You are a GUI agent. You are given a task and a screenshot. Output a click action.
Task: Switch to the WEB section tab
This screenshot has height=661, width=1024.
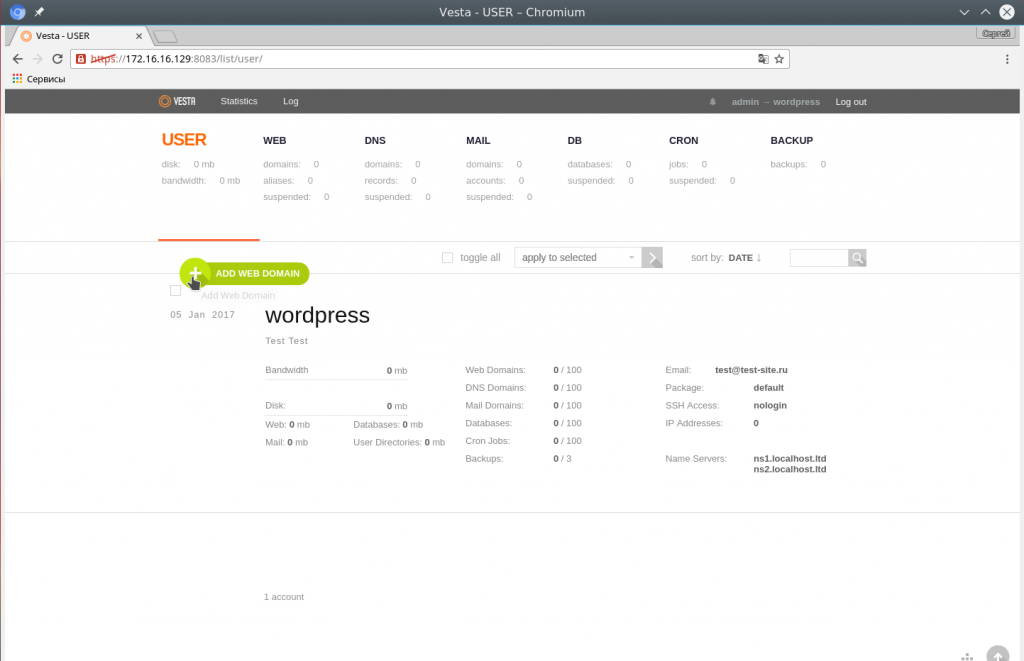275,141
